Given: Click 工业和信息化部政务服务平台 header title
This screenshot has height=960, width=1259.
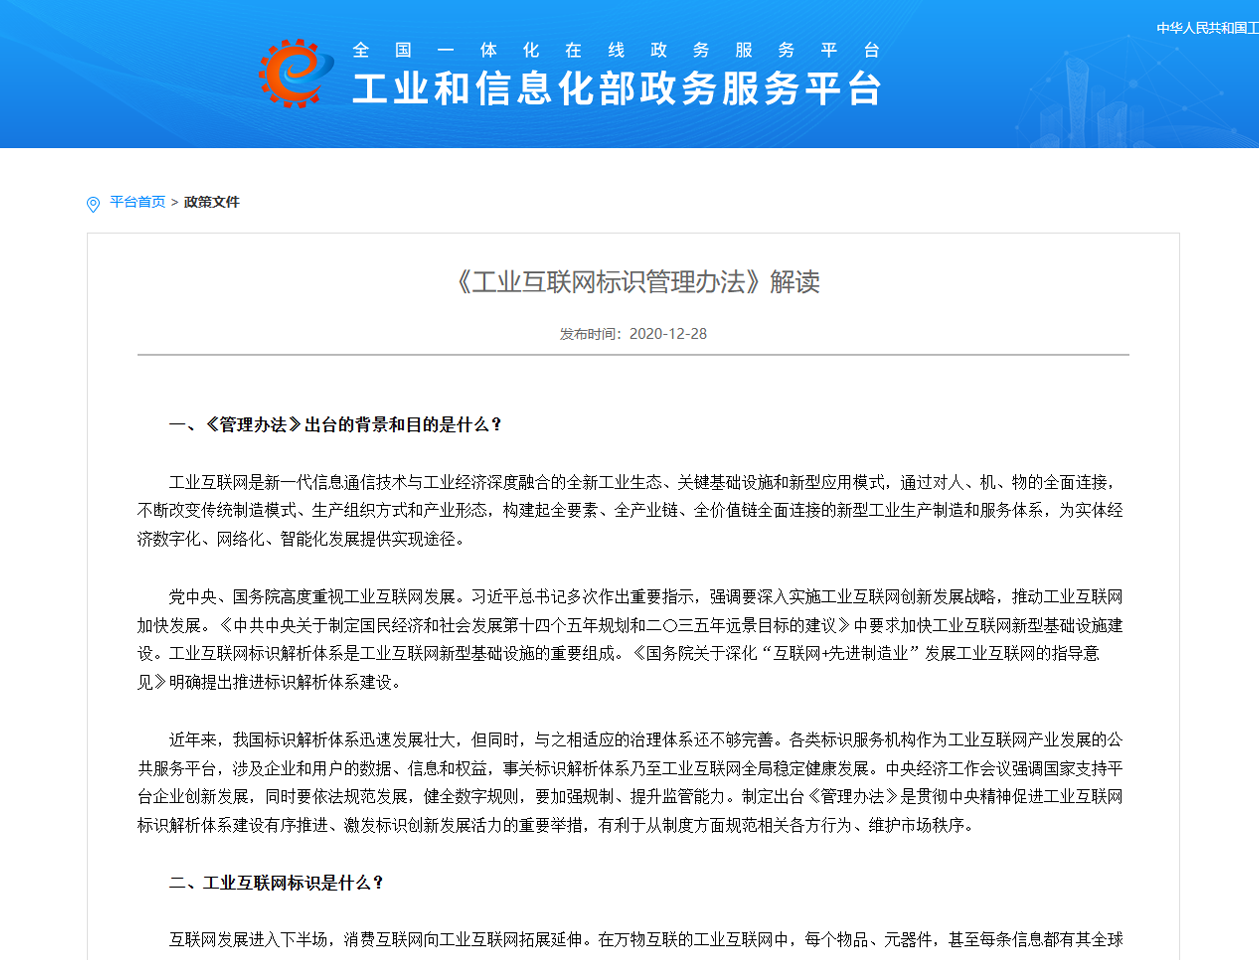Looking at the screenshot, I should click(x=617, y=89).
